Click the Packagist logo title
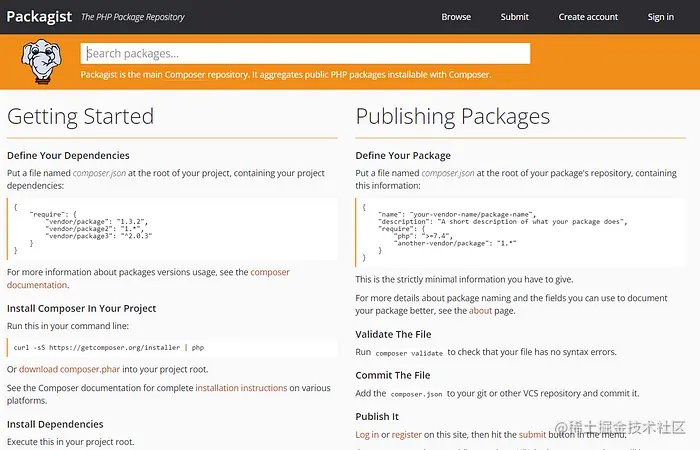This screenshot has height=450, width=700. 39,17
